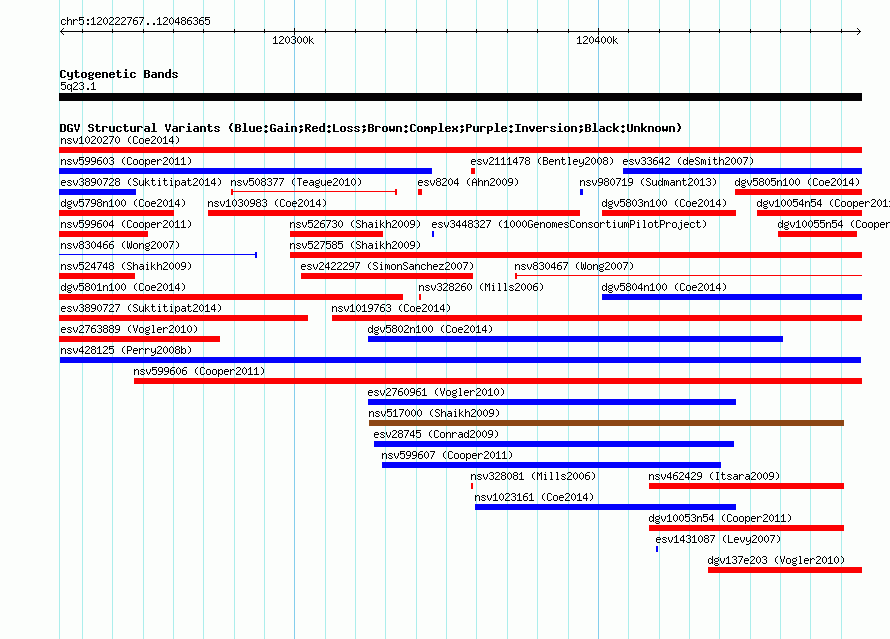The height and width of the screenshot is (639, 890).
Task: Click nsv526730 (Shaikh2009) label
Action: click(355, 224)
